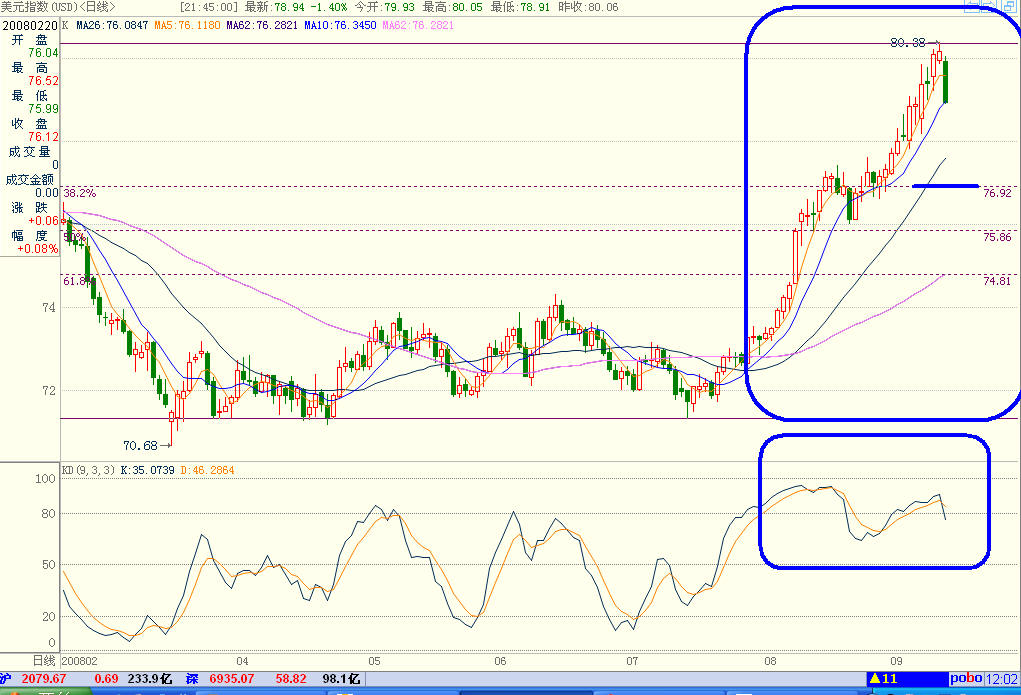Viewport: 1021px width, 695px height.
Task: Click the Fibonacci price 76.92
Action: pyautogui.click(x=997, y=193)
